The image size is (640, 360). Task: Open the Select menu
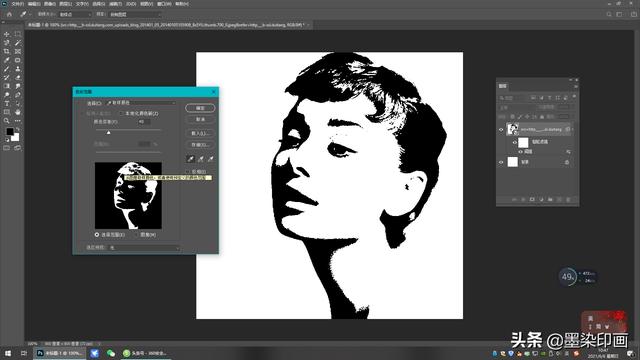98,4
